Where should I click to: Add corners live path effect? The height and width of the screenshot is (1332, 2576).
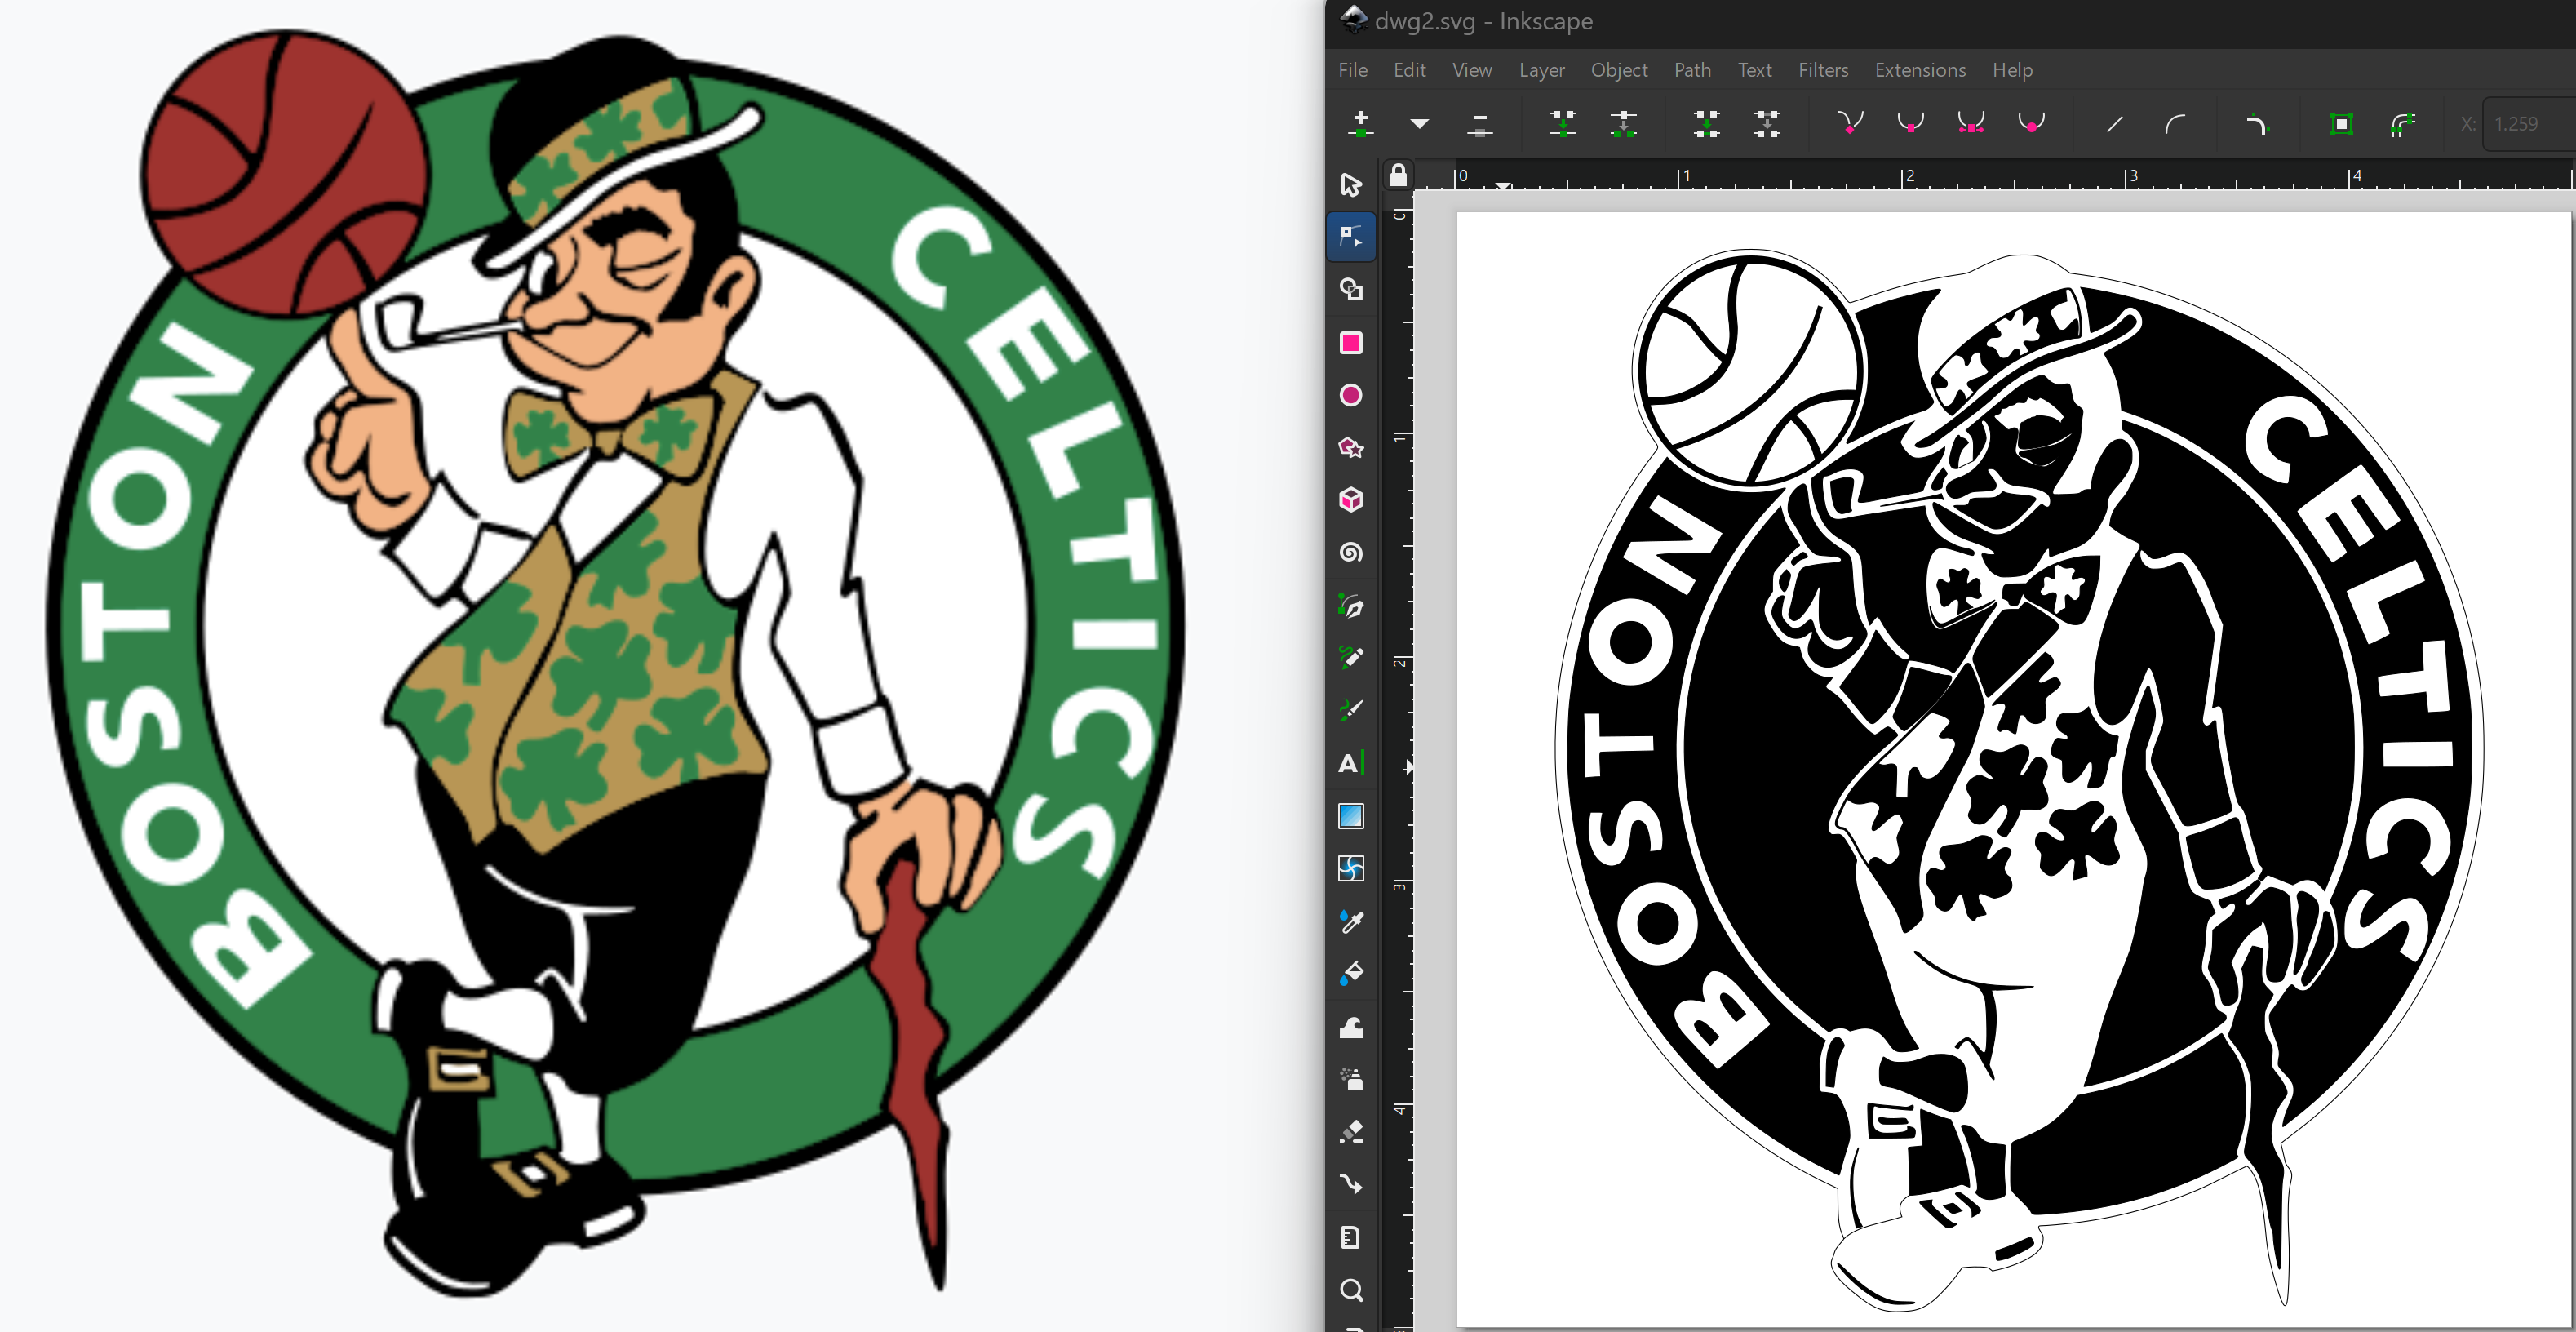pyautogui.click(x=2258, y=124)
